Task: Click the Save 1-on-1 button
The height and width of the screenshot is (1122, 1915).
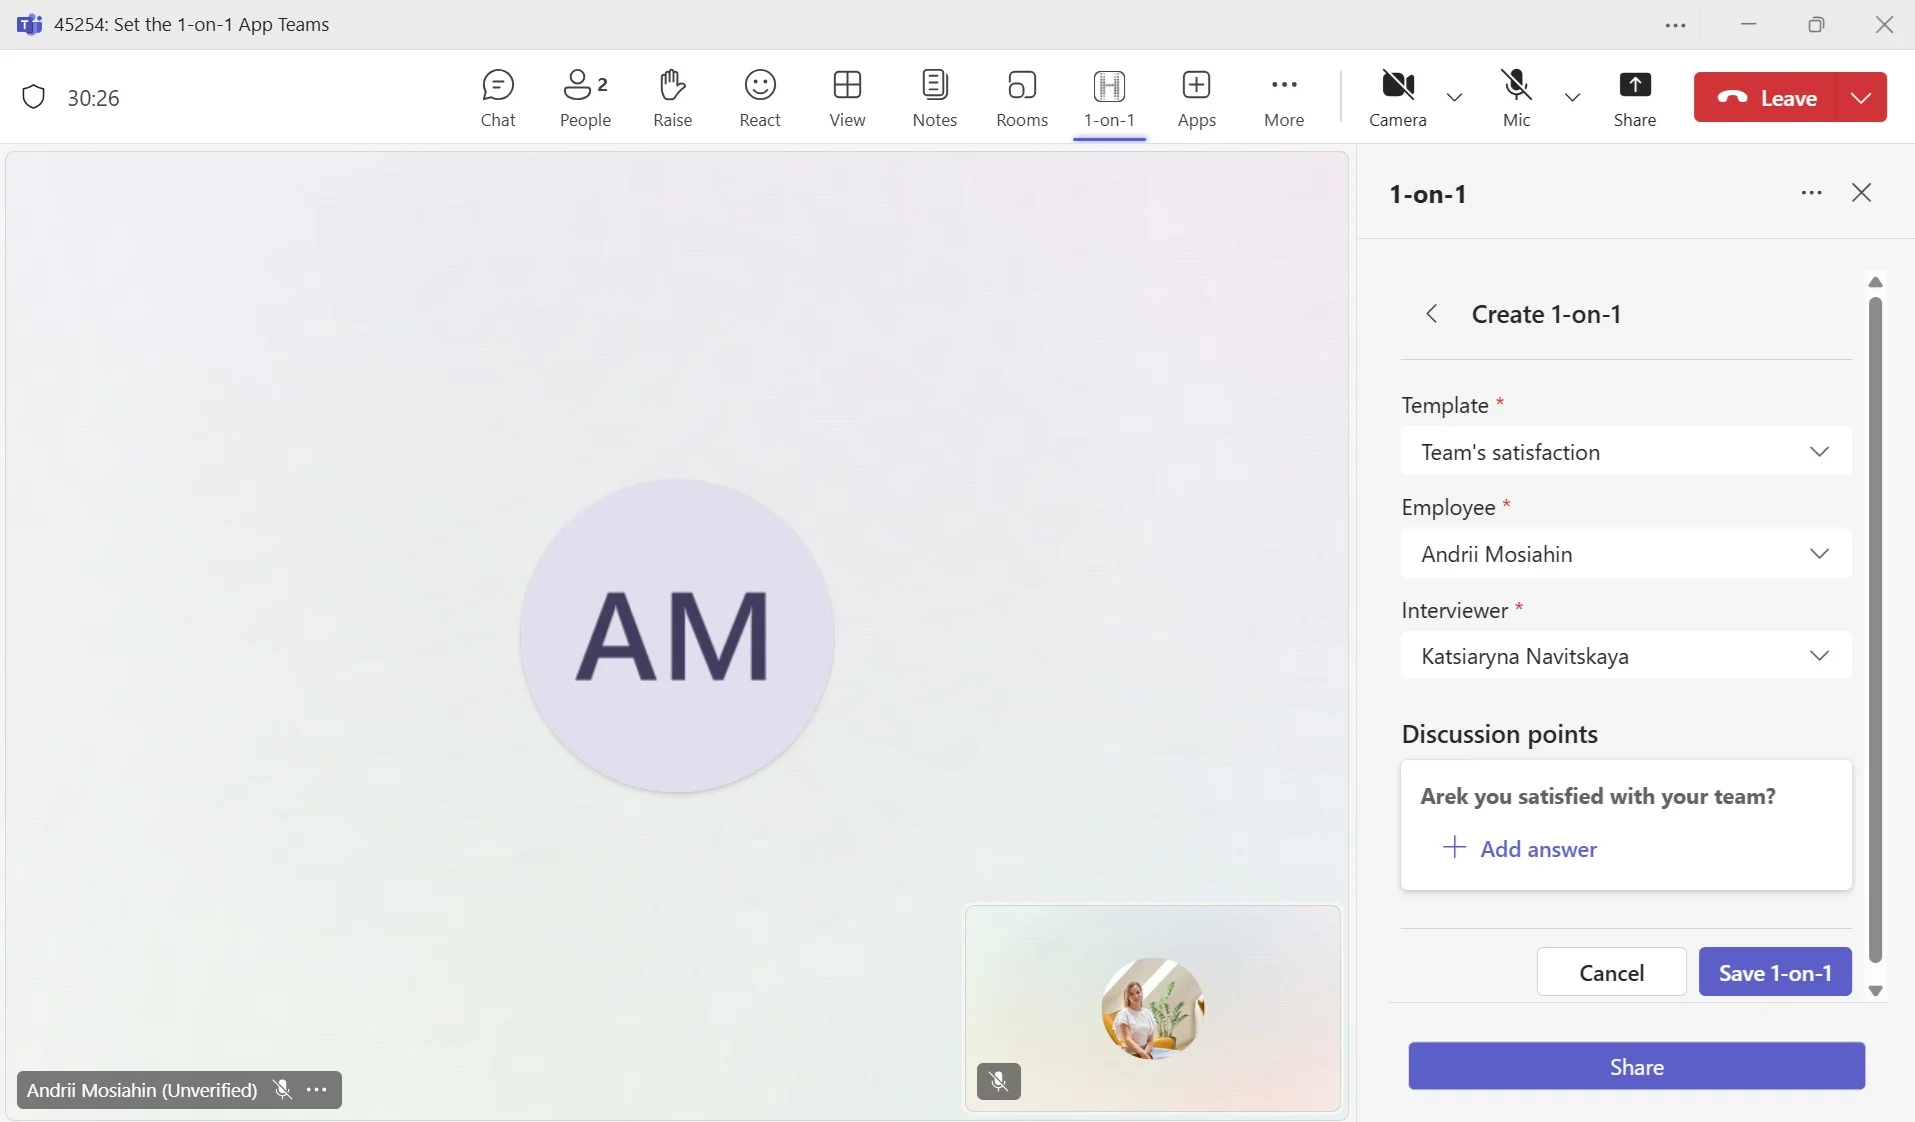Action: tap(1774, 973)
